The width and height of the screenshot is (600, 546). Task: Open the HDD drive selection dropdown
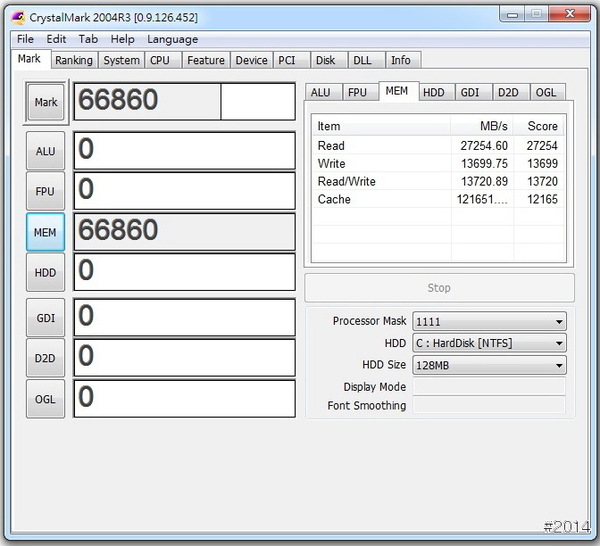[489, 344]
